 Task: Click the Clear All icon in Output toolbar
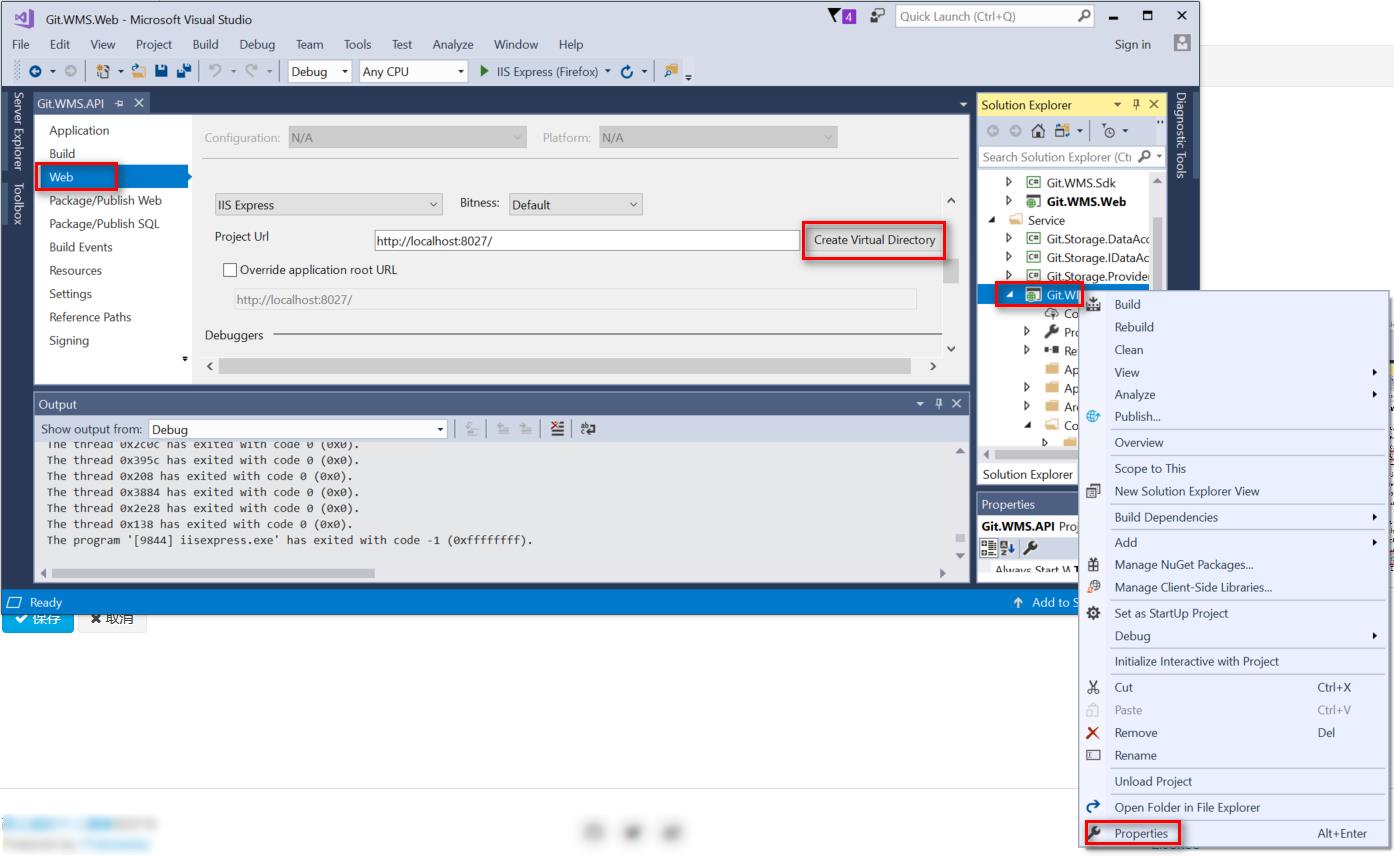tap(557, 428)
